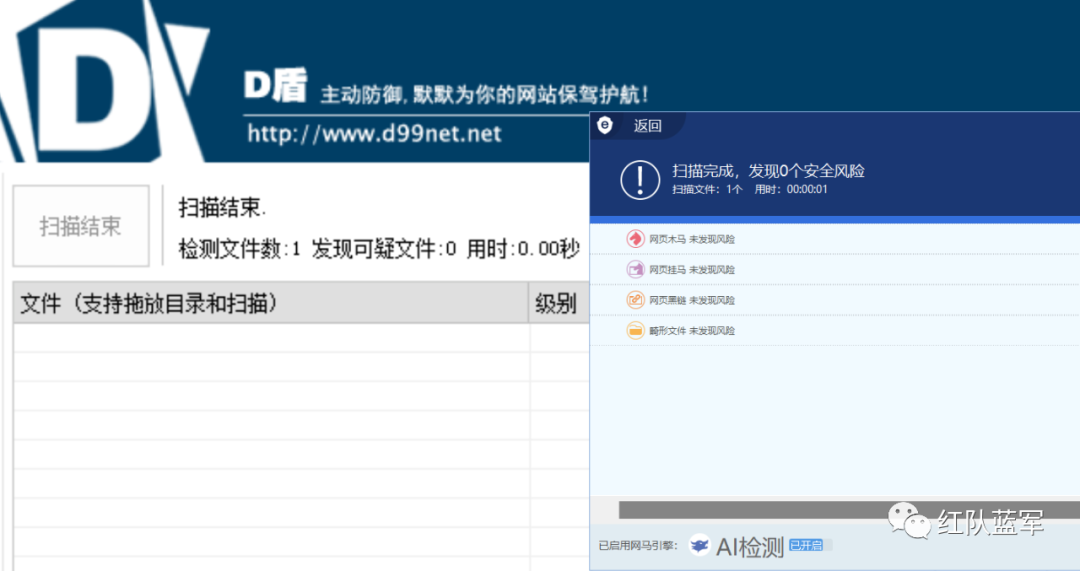Viewport: 1080px width, 571px height.
Task: Click the D盾 title text in banner
Action: pyautogui.click(x=275, y=87)
